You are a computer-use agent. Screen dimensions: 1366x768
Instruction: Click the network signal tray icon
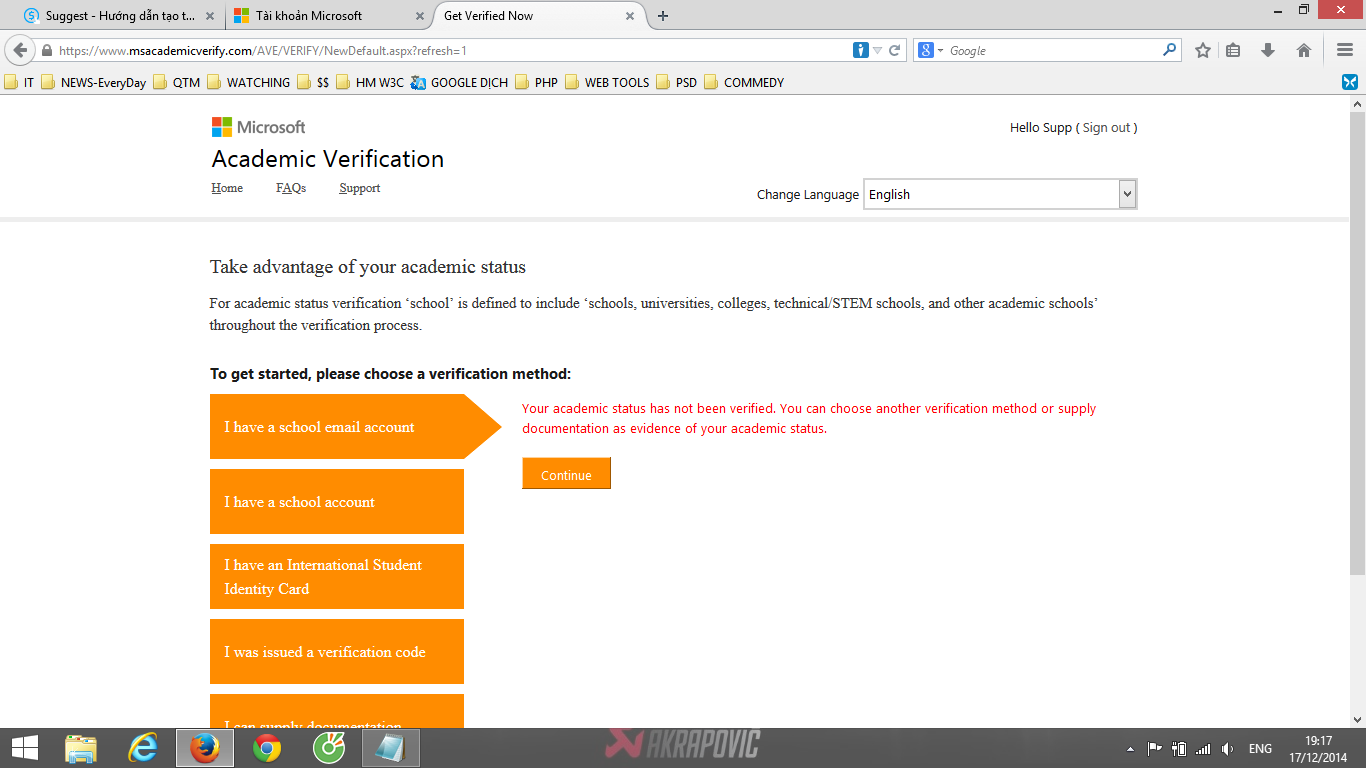point(1203,749)
